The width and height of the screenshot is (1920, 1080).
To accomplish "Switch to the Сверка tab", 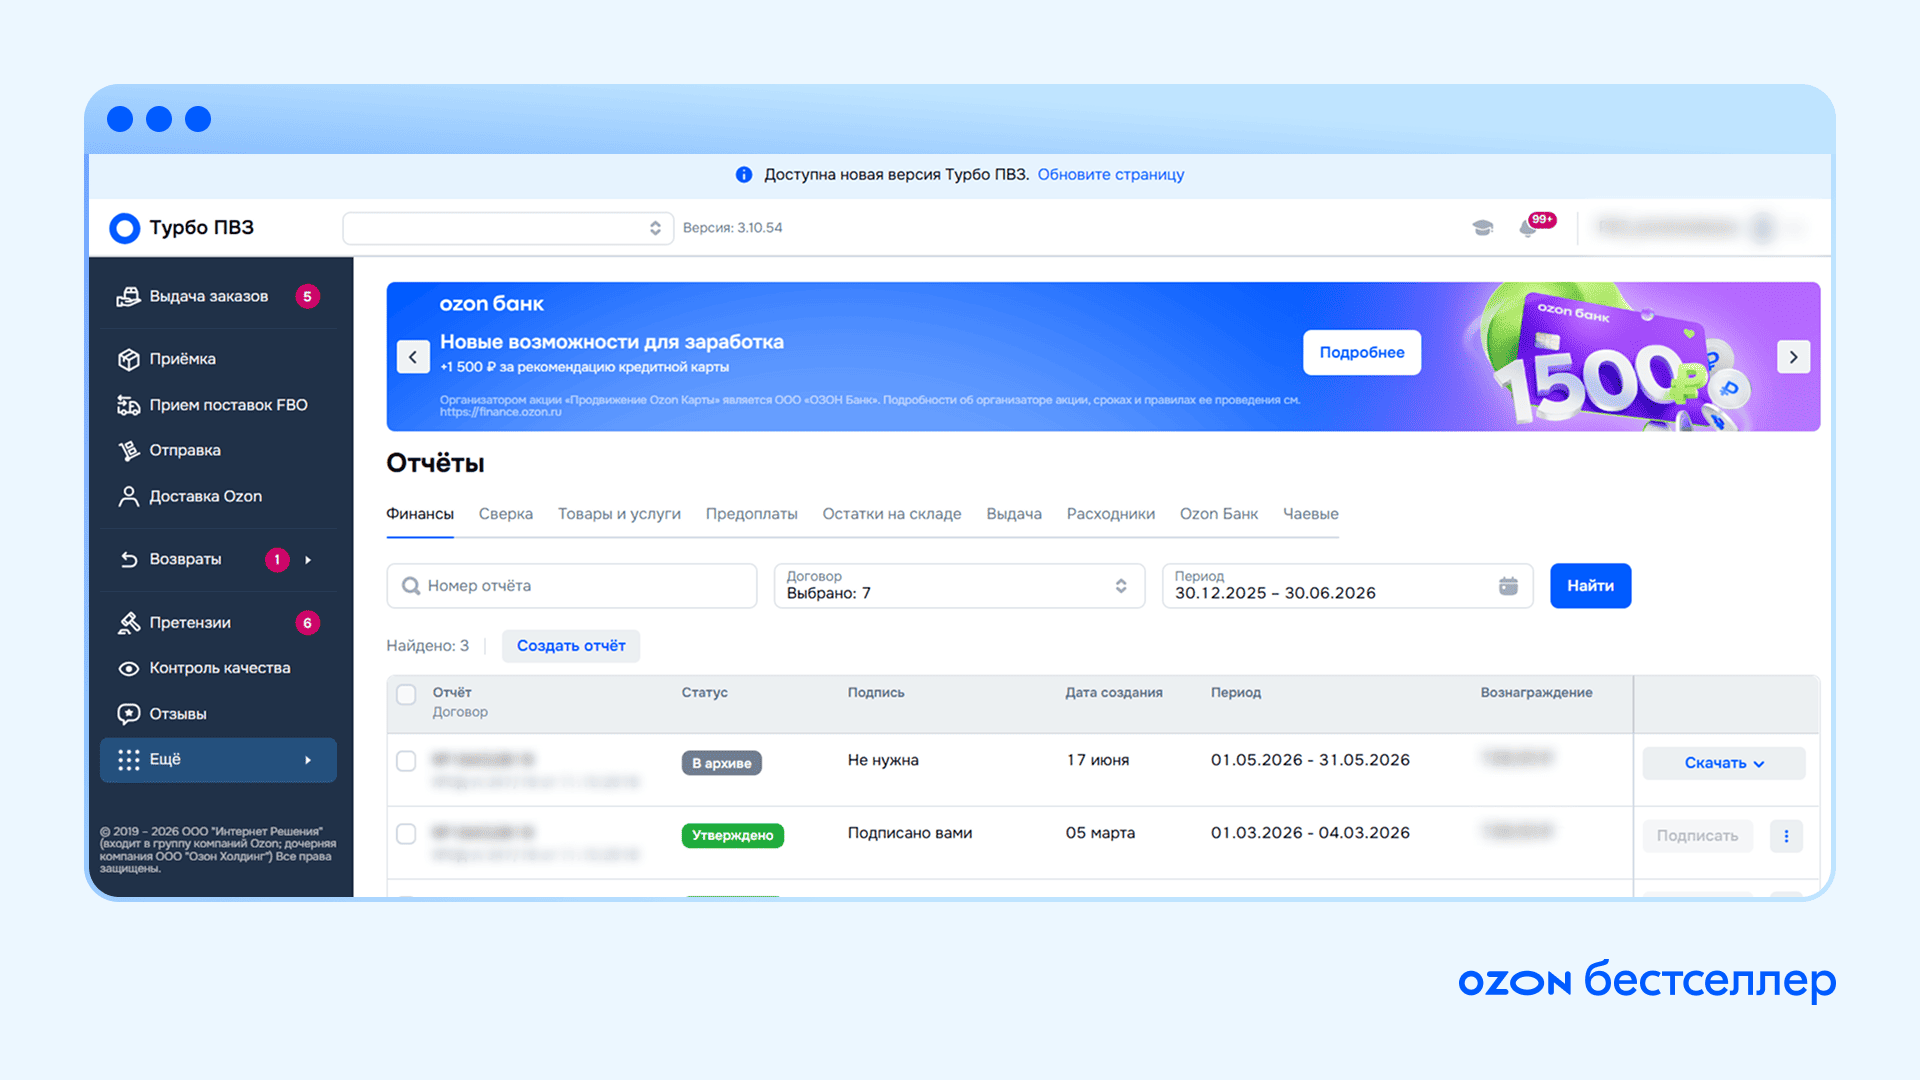I will pyautogui.click(x=506, y=514).
